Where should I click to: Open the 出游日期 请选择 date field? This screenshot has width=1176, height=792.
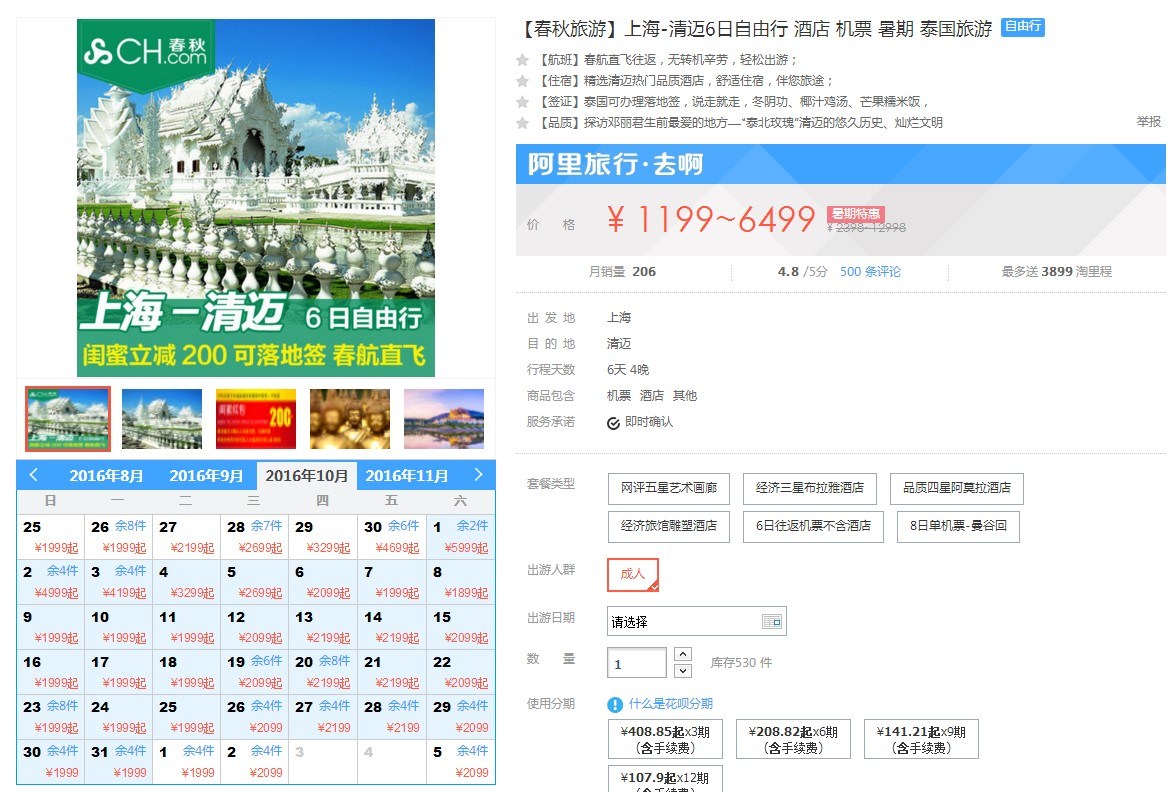click(x=696, y=622)
